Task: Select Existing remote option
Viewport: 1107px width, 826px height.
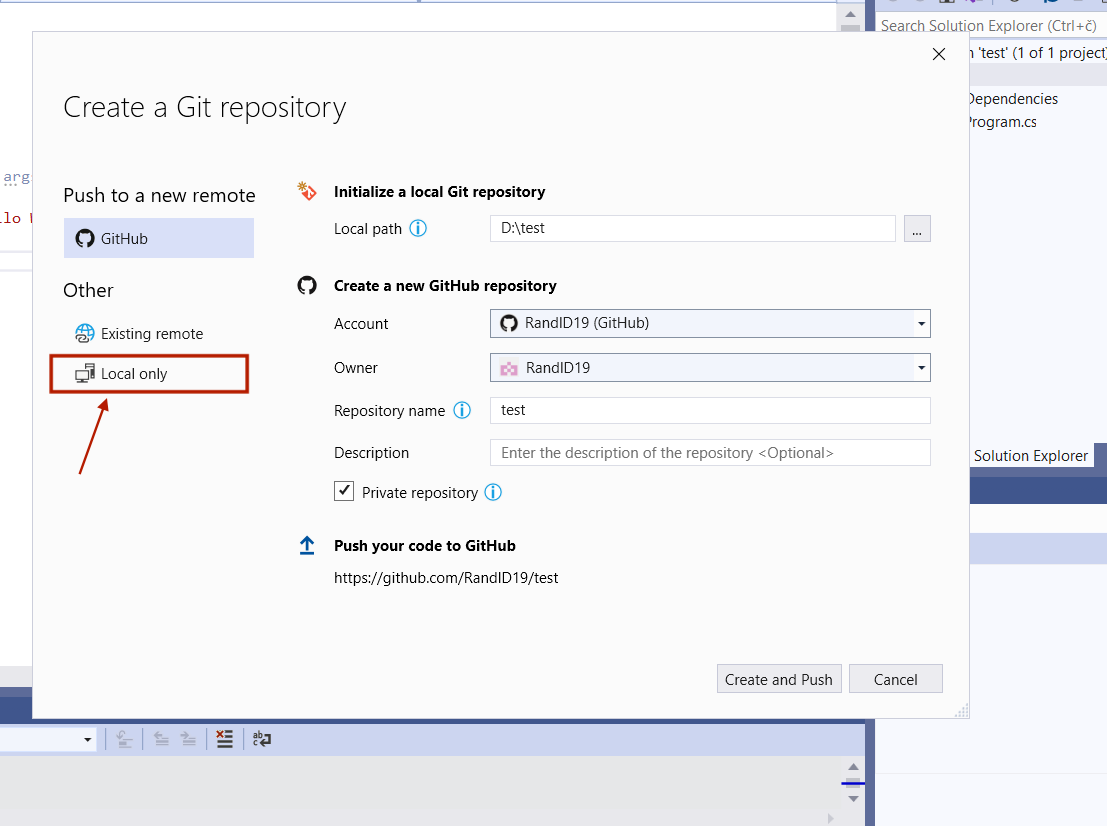Action: click(151, 334)
